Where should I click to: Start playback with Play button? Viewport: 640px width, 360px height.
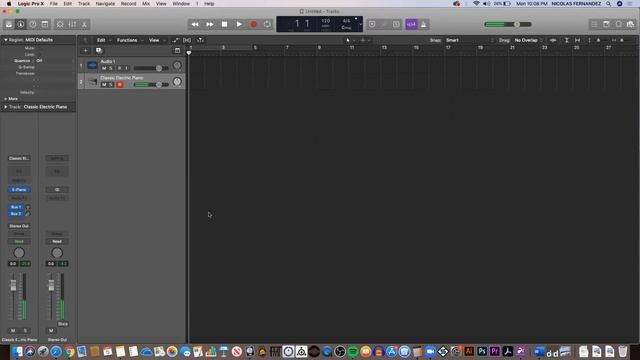coord(239,24)
